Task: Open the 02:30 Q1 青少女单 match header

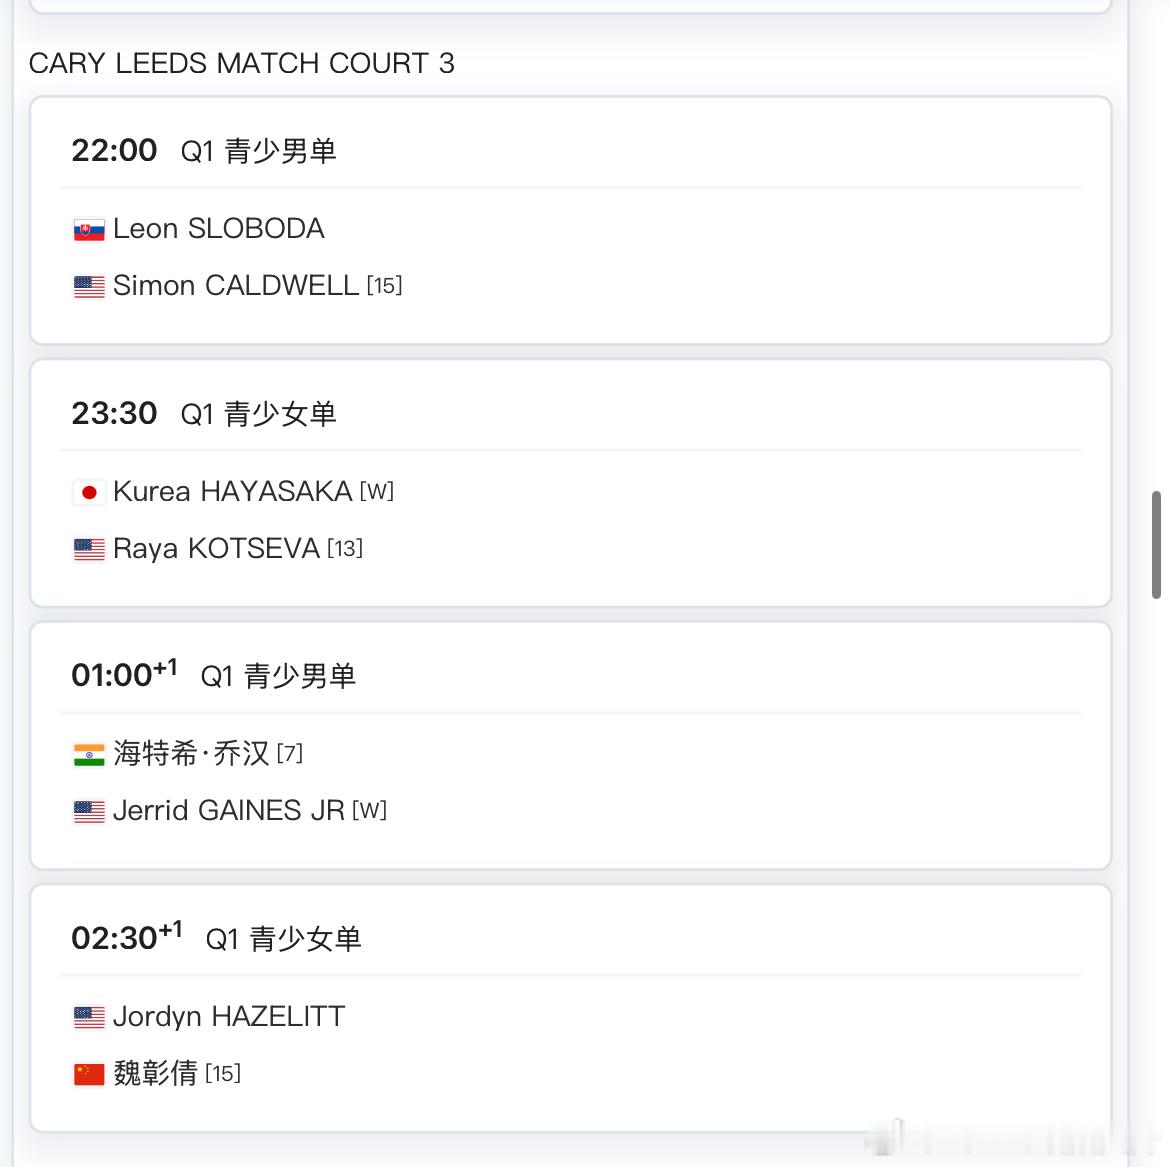Action: click(216, 937)
